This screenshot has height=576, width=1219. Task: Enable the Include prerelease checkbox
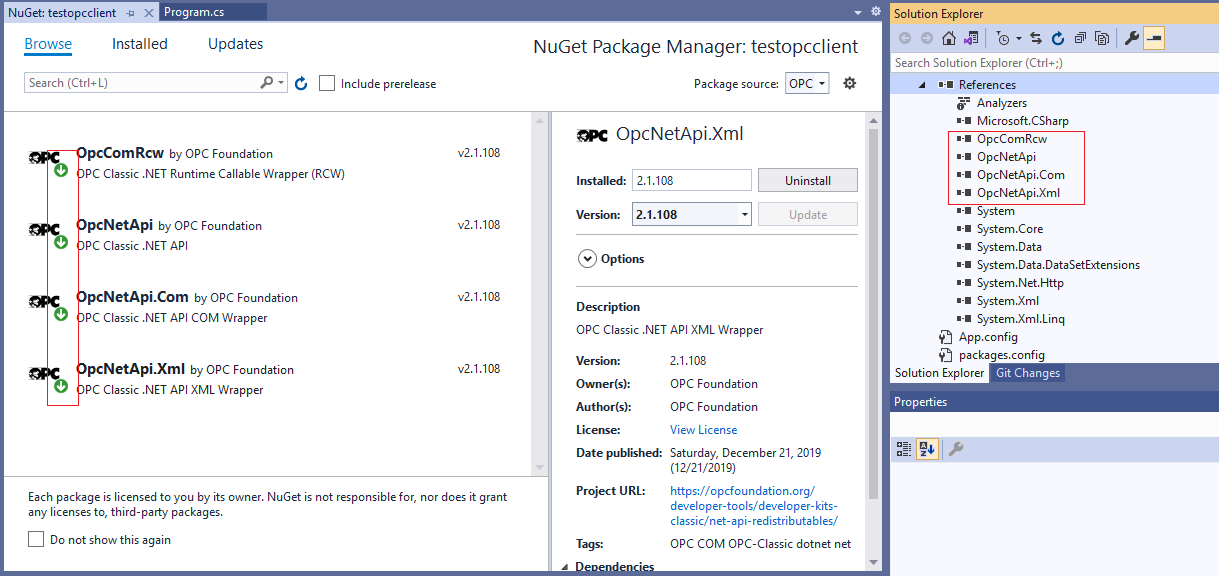(326, 83)
